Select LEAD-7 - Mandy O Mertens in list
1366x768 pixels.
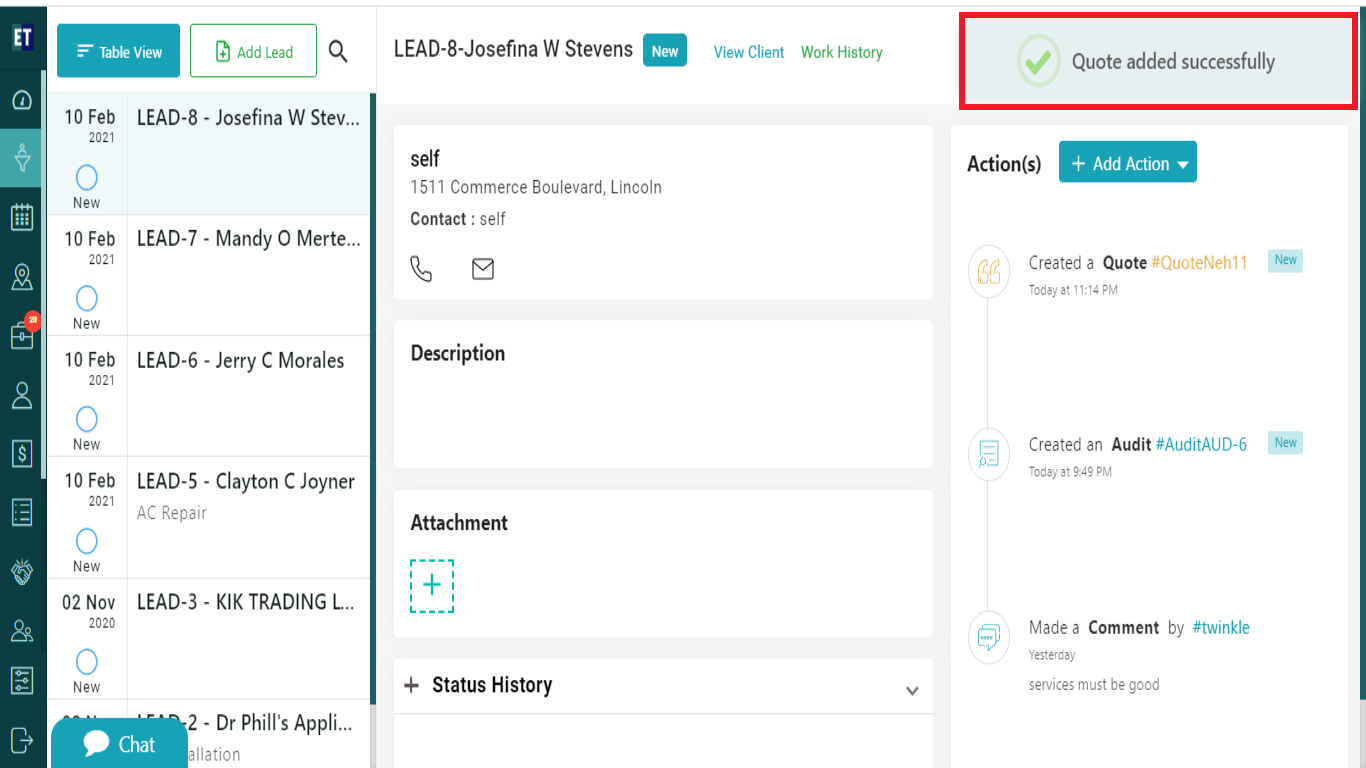coord(208,276)
